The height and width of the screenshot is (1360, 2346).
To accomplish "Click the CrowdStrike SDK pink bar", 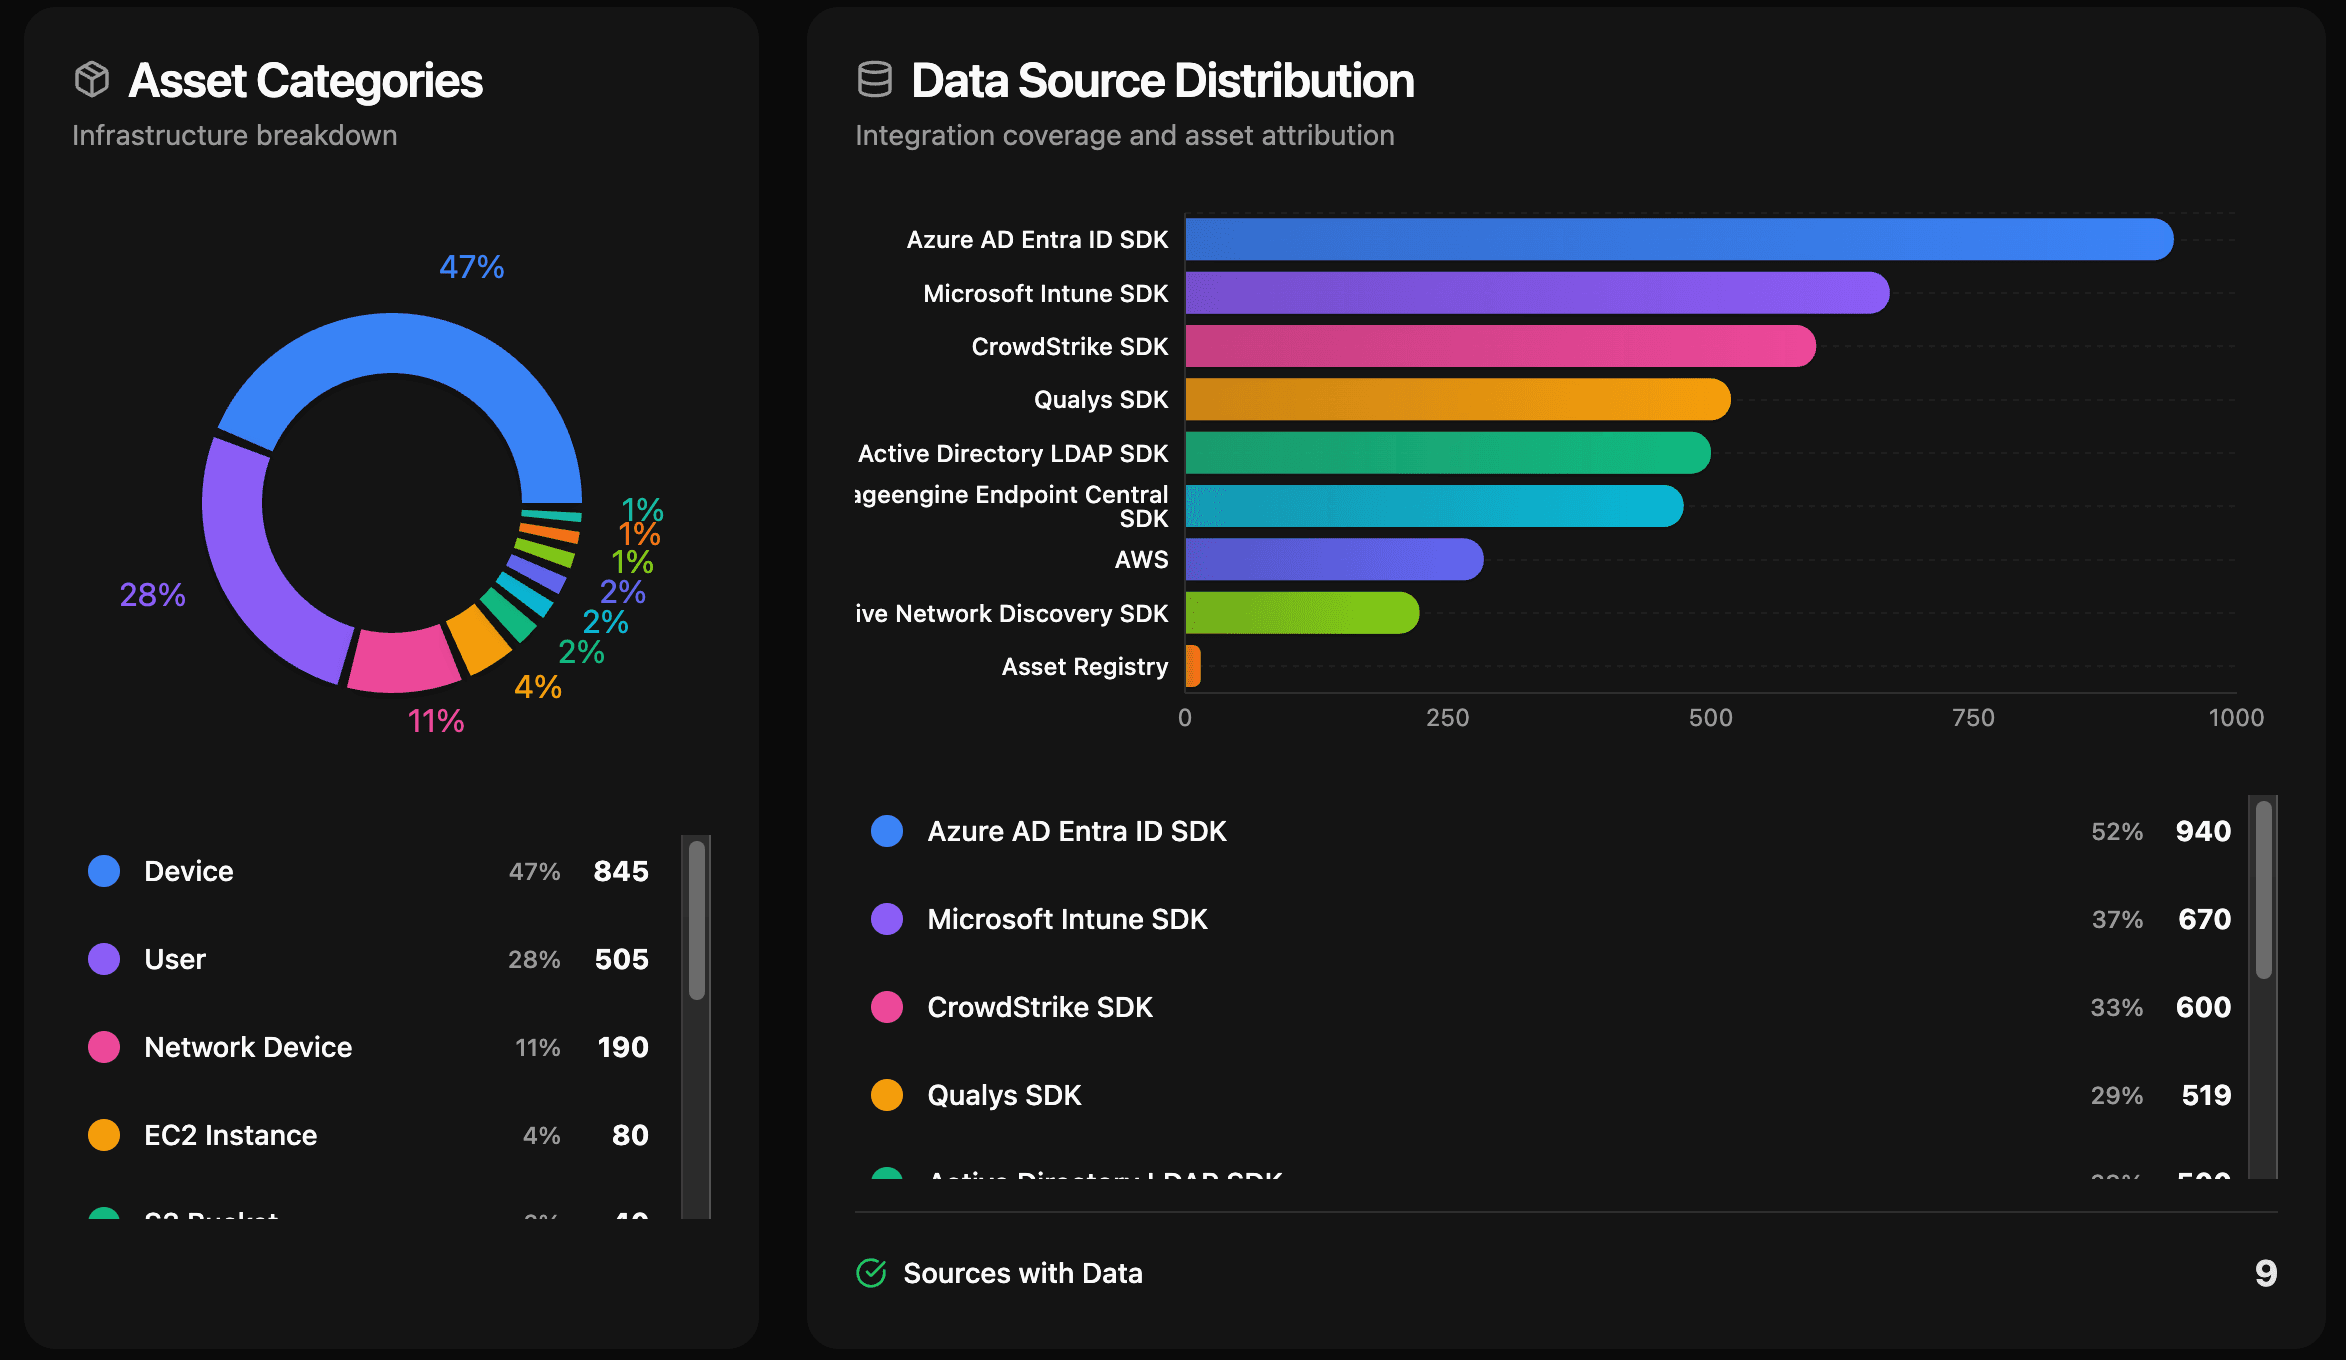I will 1500,346.
